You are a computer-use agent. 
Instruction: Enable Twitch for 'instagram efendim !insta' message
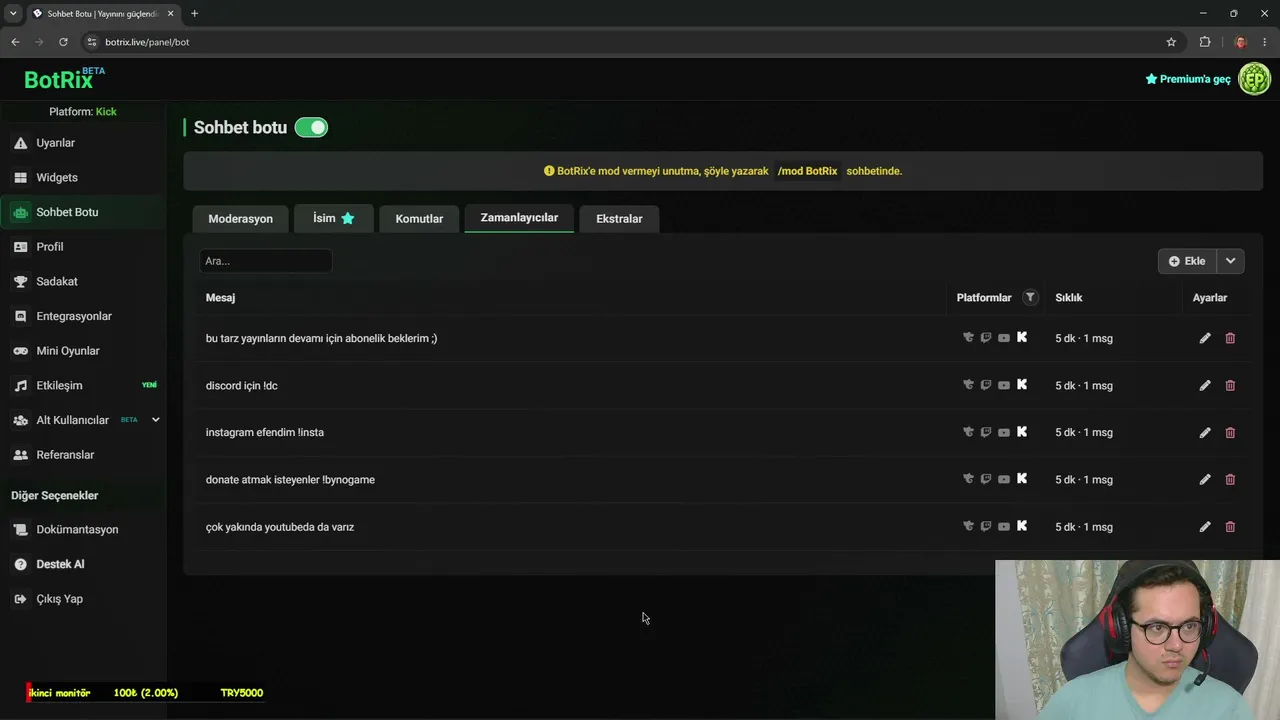tap(986, 432)
